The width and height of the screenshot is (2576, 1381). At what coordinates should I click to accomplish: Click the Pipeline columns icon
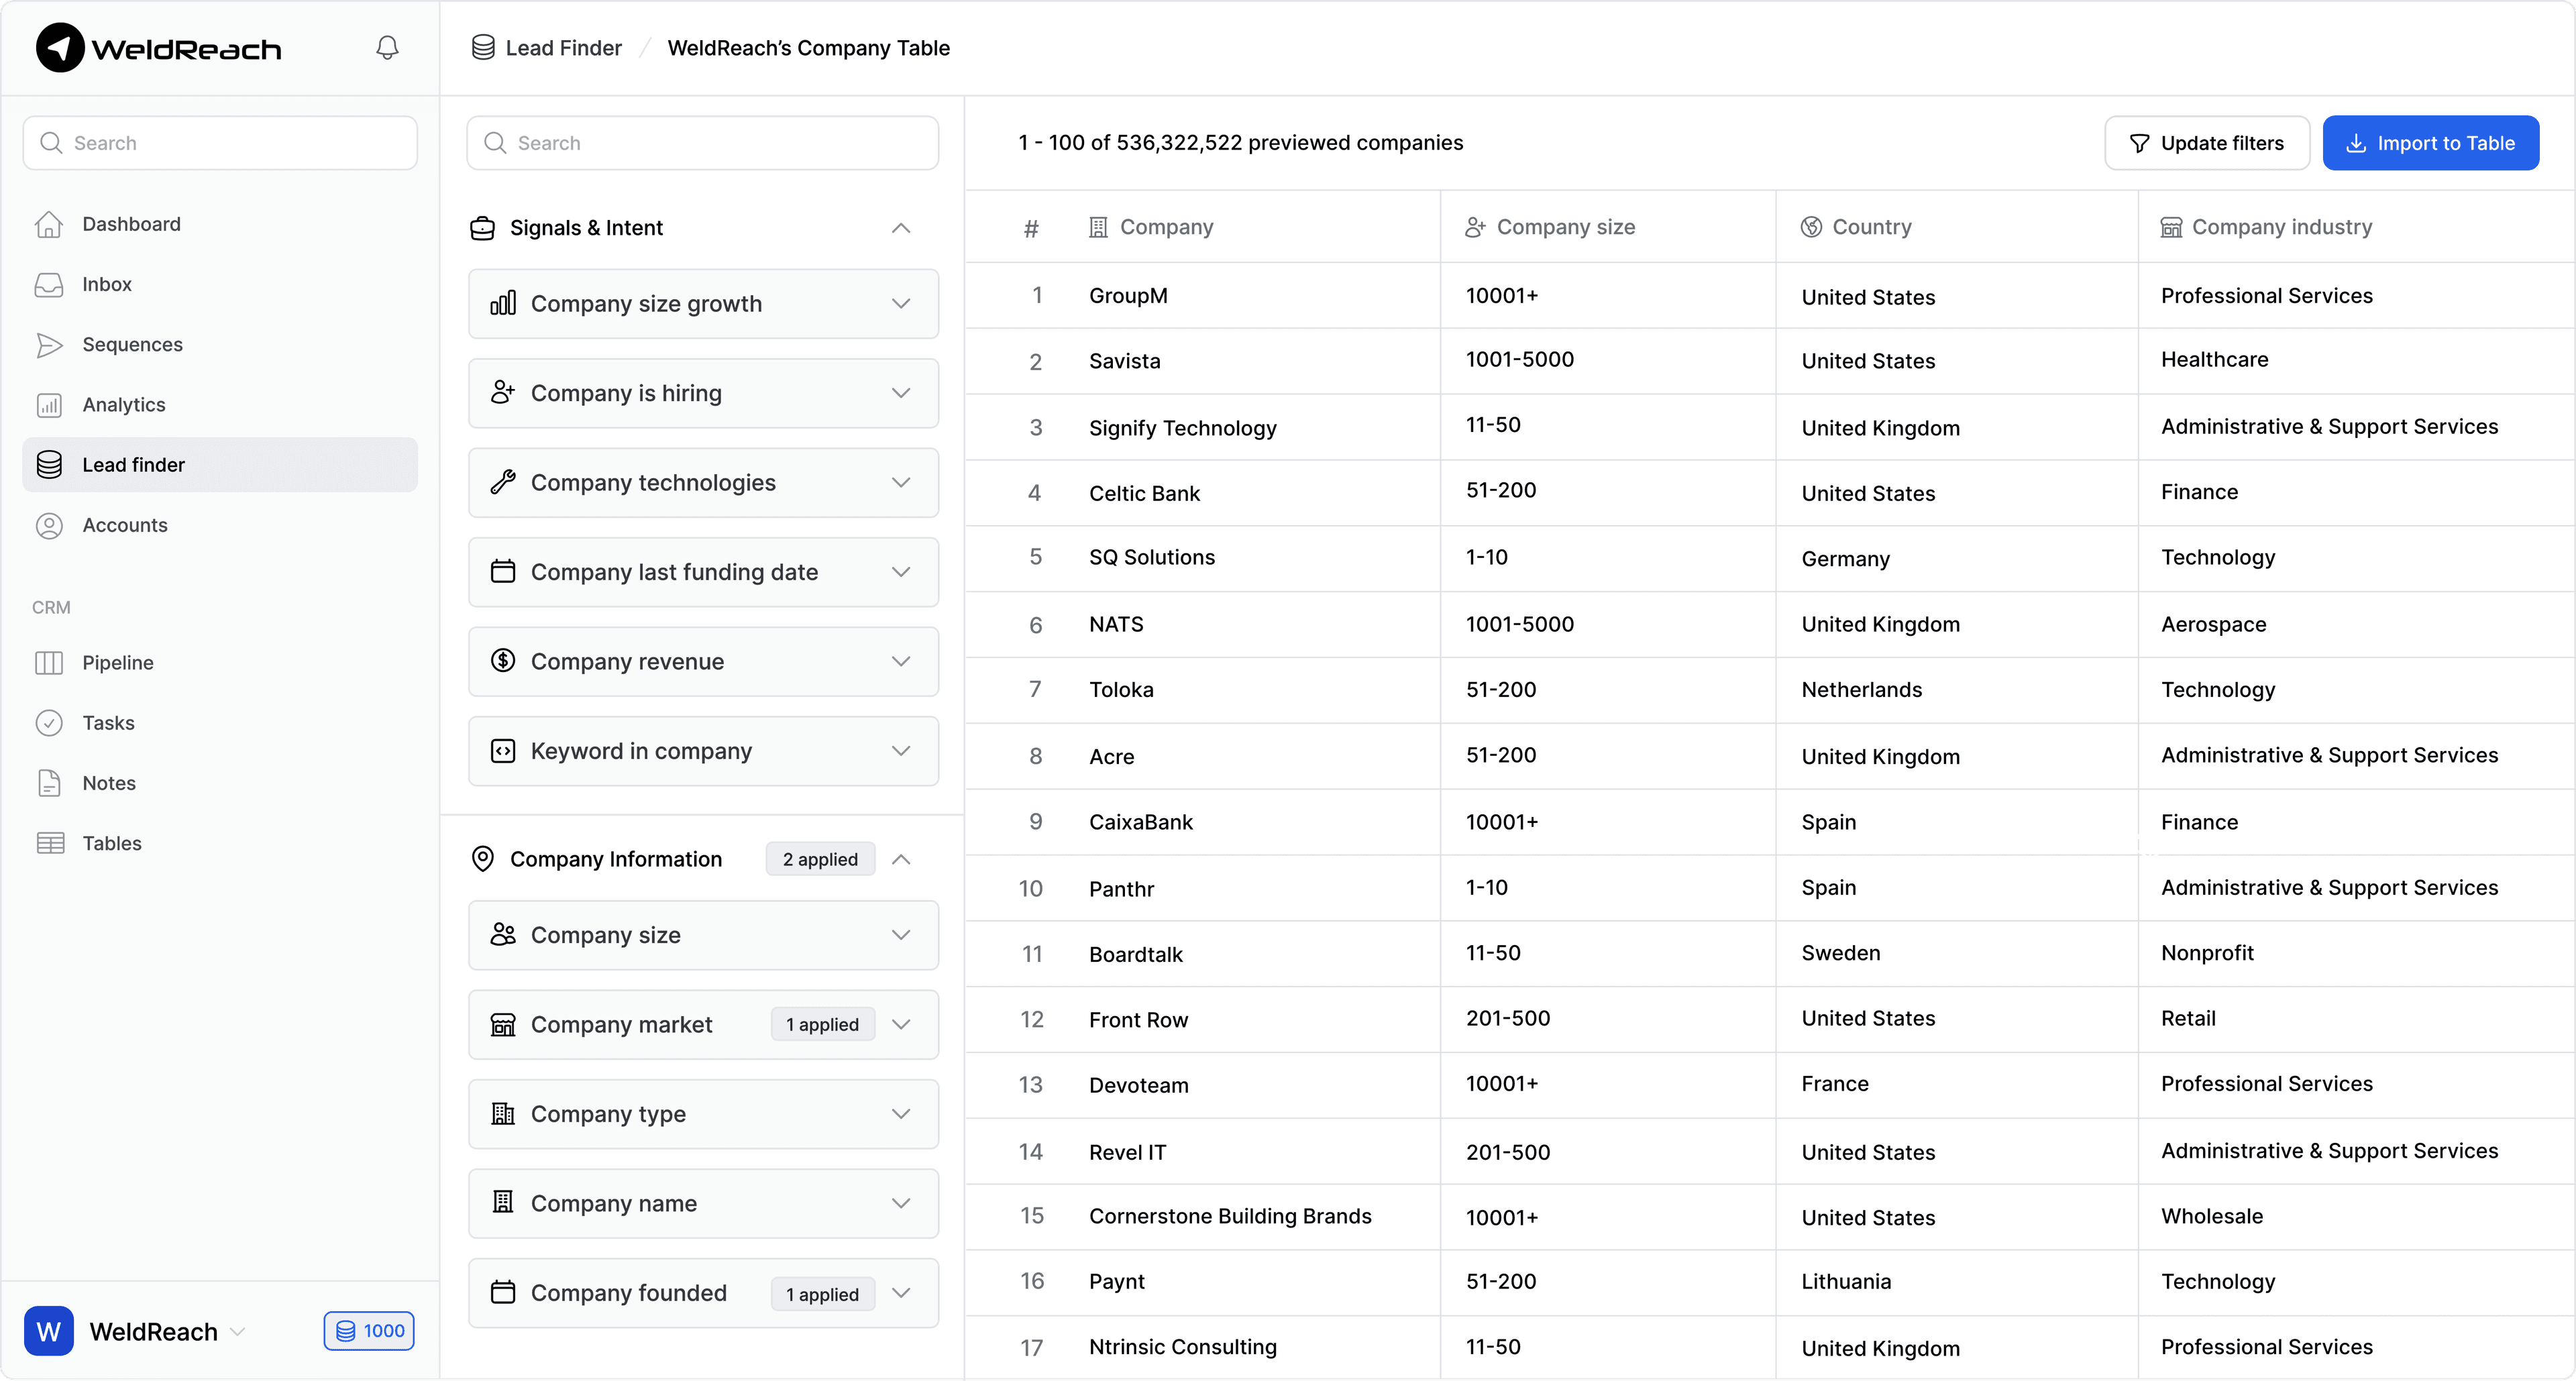pyautogui.click(x=49, y=663)
